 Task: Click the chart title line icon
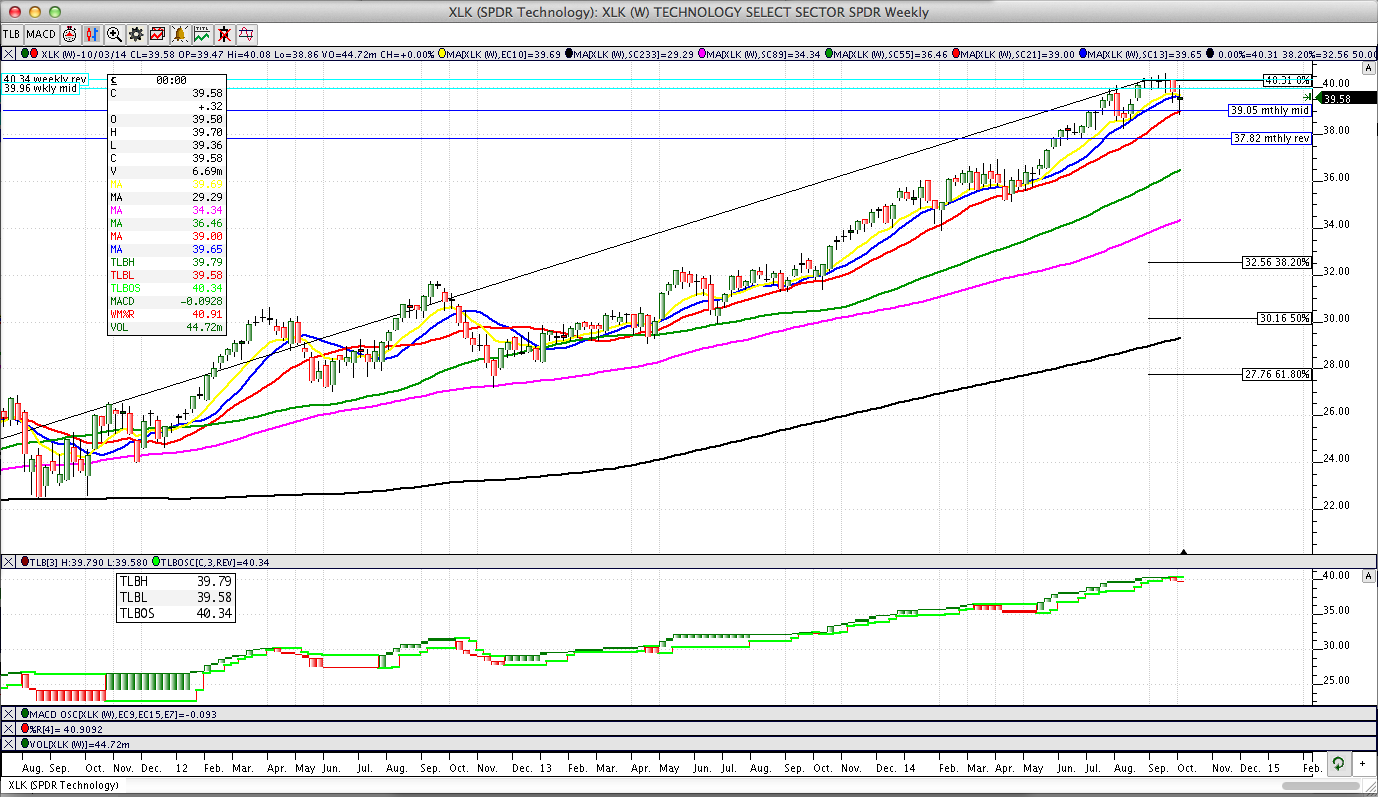202,34
